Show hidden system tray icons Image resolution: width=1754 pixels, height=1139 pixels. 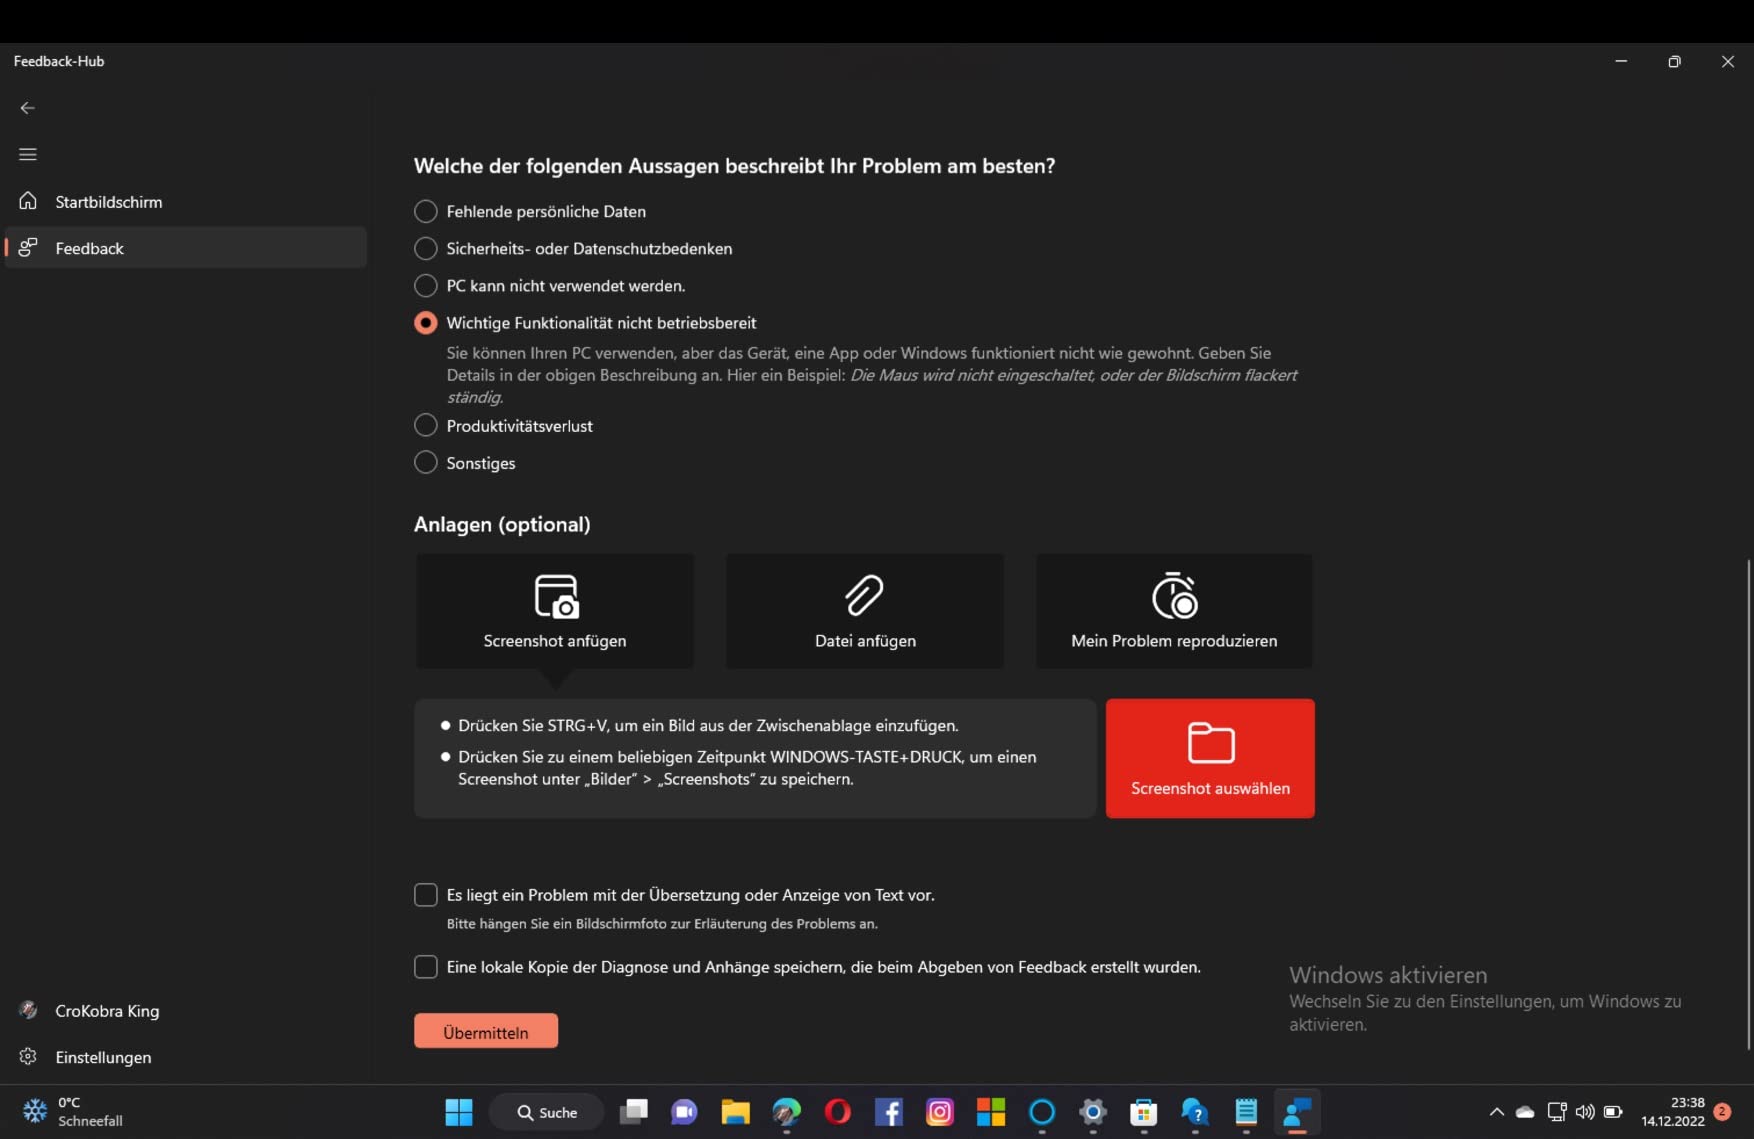pyautogui.click(x=1497, y=1112)
